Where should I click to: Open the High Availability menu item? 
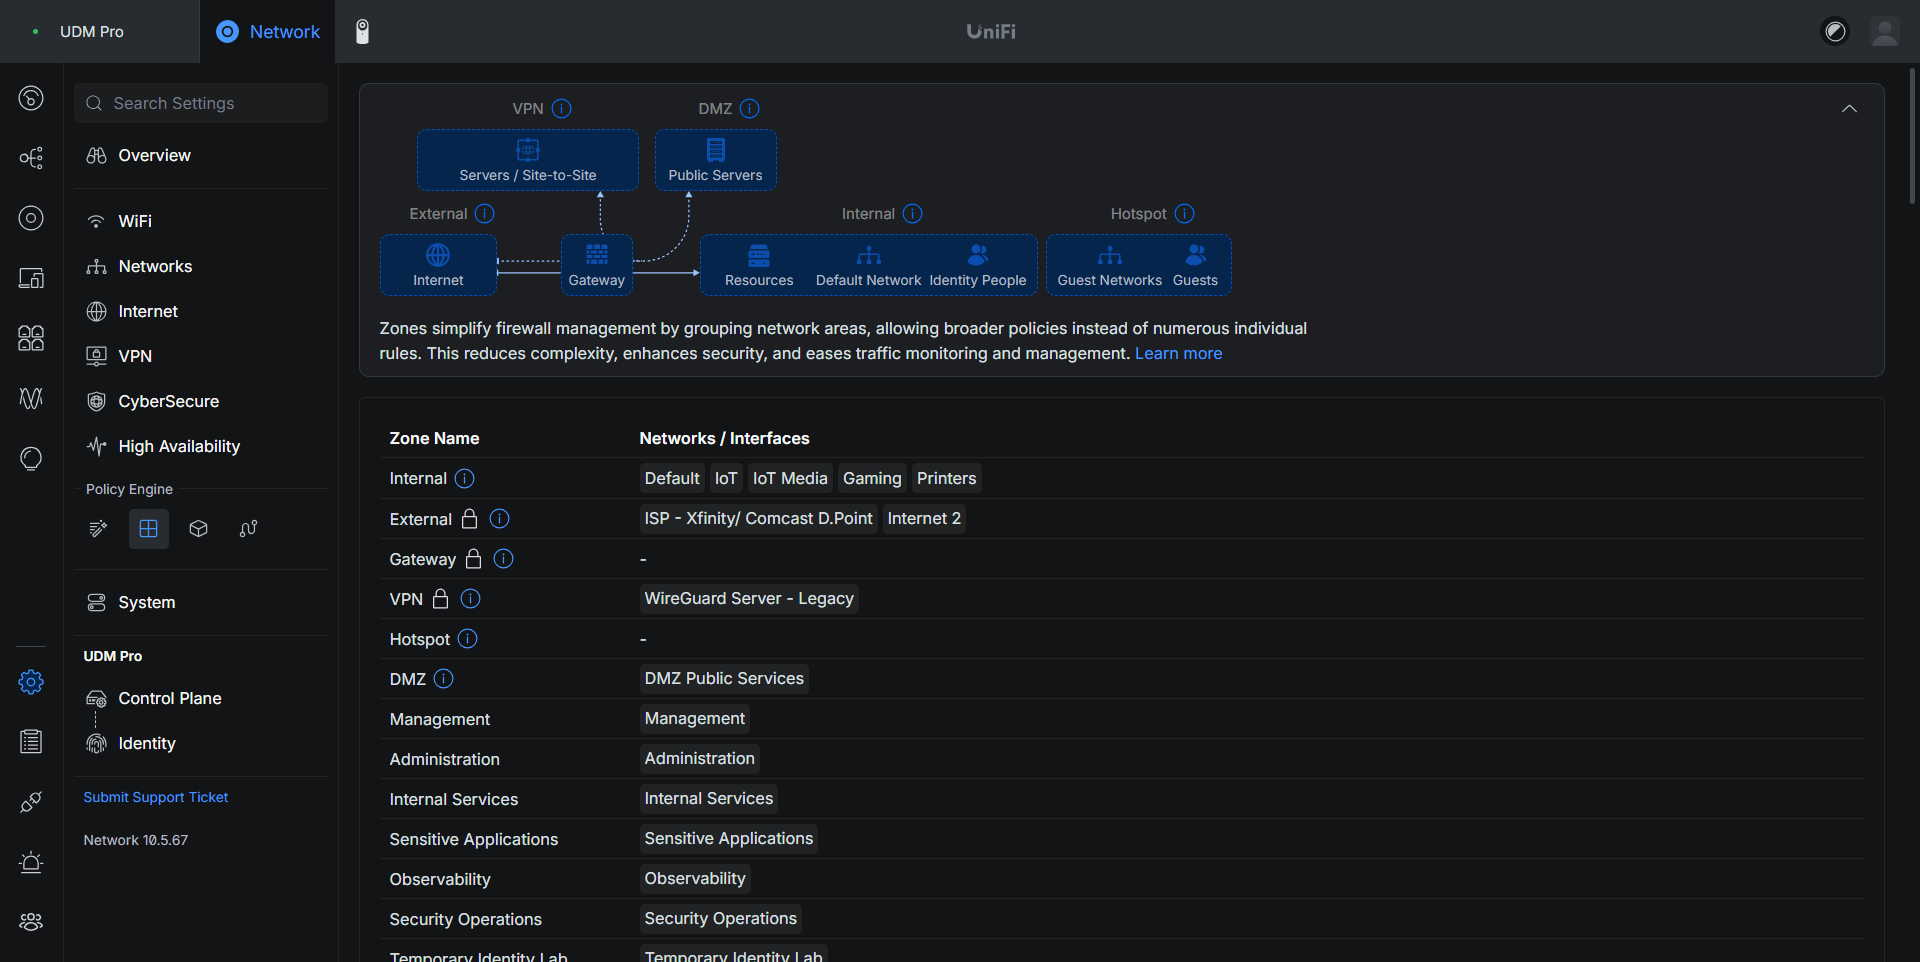[x=201, y=446]
